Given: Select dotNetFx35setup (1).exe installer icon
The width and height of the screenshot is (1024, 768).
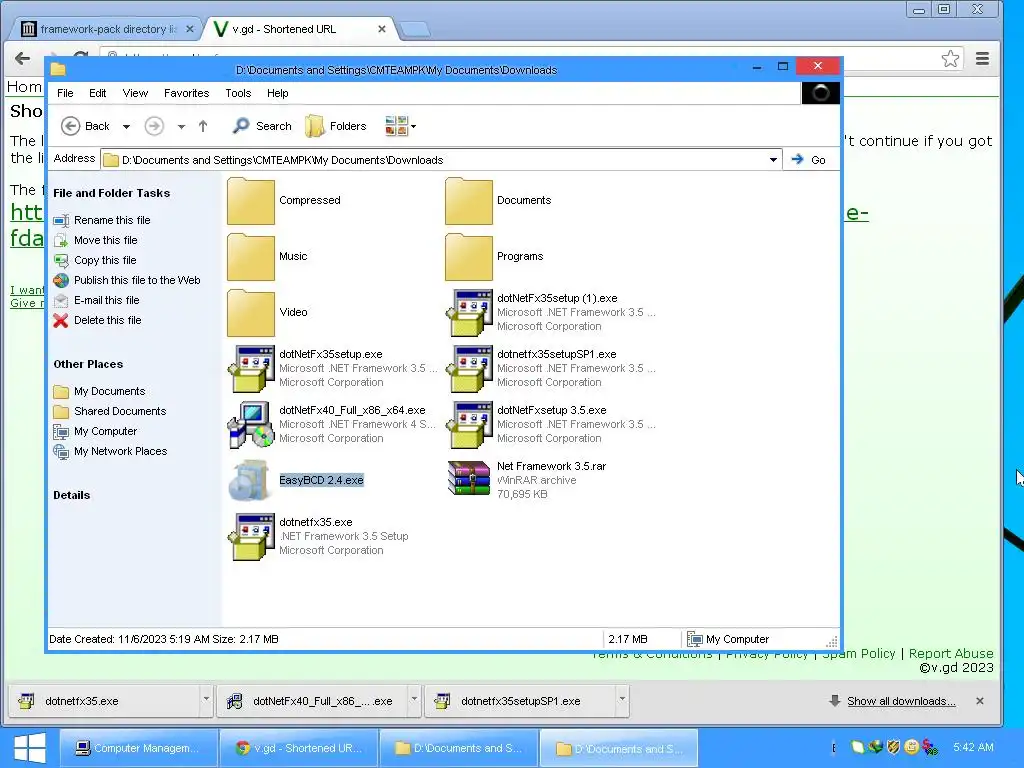Looking at the screenshot, I should click(469, 313).
